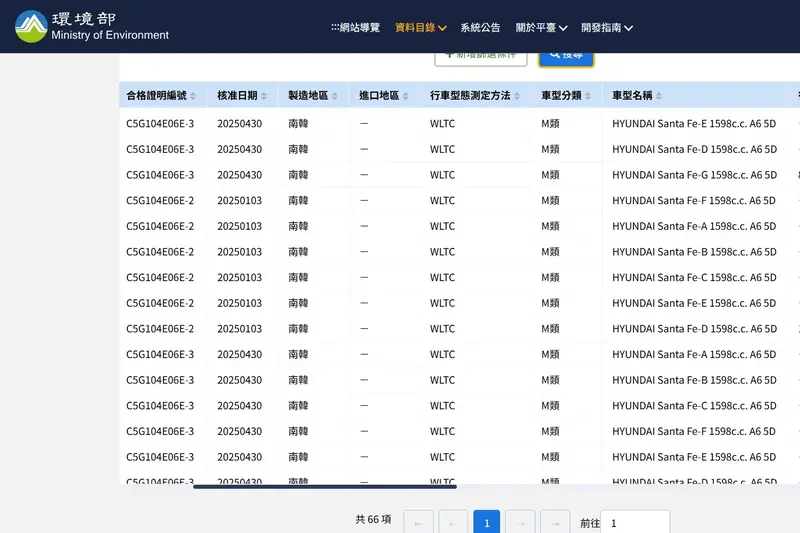The height and width of the screenshot is (533, 800).
Task: Click the 核准日期 column header text
Action: tap(237, 95)
